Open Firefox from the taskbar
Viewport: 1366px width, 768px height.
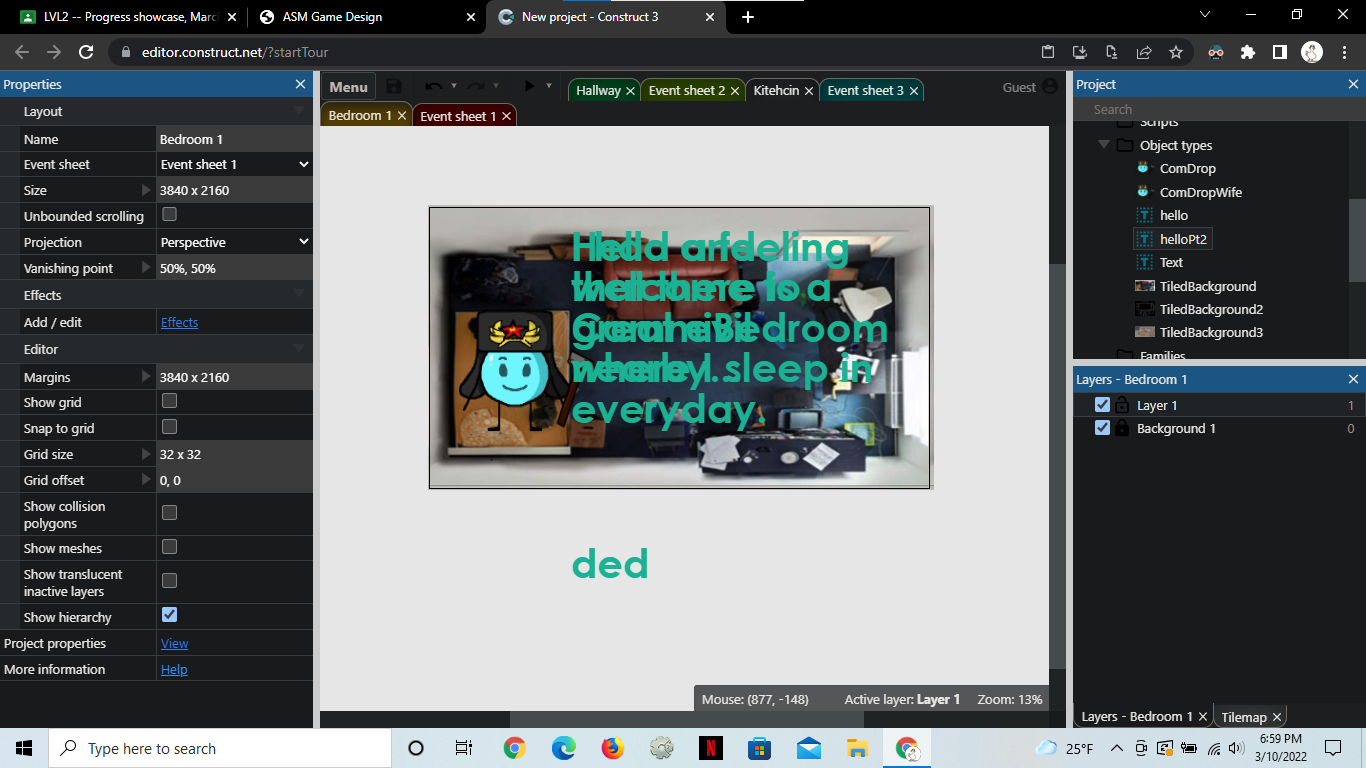pyautogui.click(x=612, y=748)
